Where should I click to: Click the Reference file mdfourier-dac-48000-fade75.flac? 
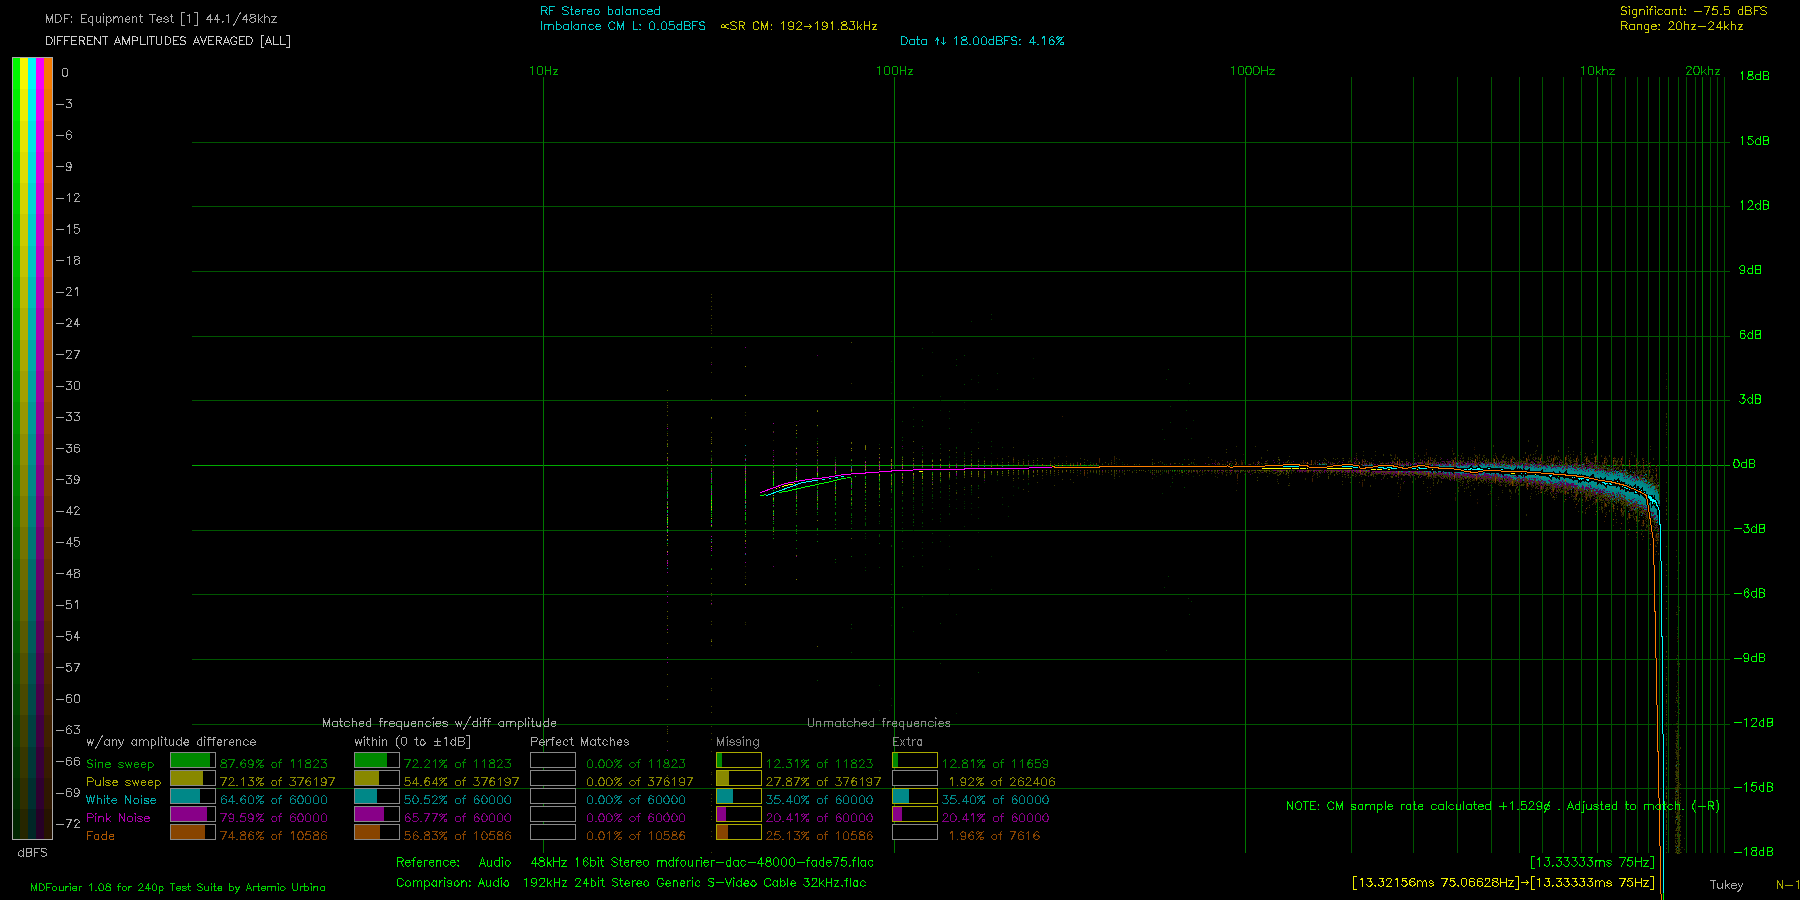point(765,862)
